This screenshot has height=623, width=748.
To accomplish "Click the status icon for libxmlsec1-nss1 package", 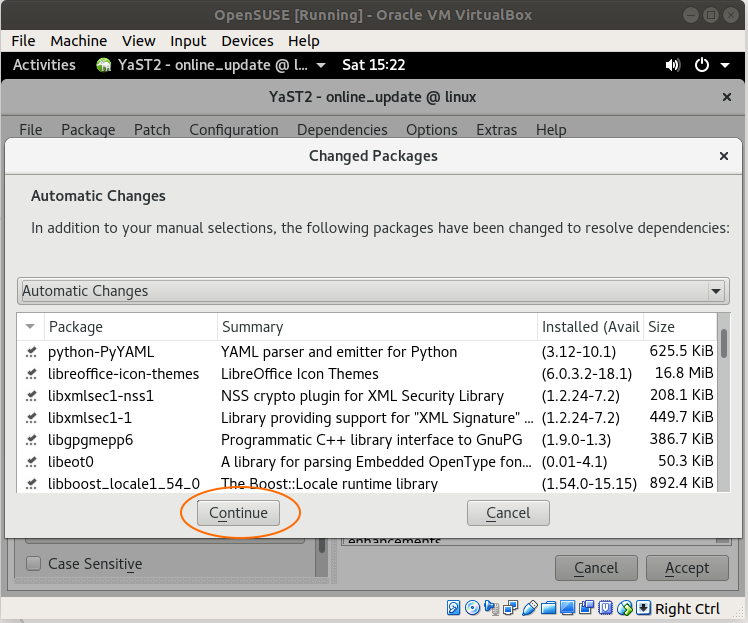I will coord(31,396).
